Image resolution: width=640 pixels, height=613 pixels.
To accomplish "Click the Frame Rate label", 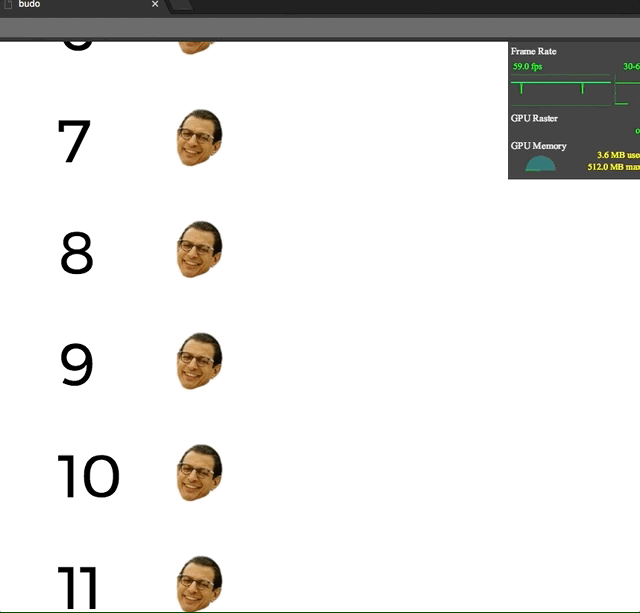I will (x=533, y=51).
